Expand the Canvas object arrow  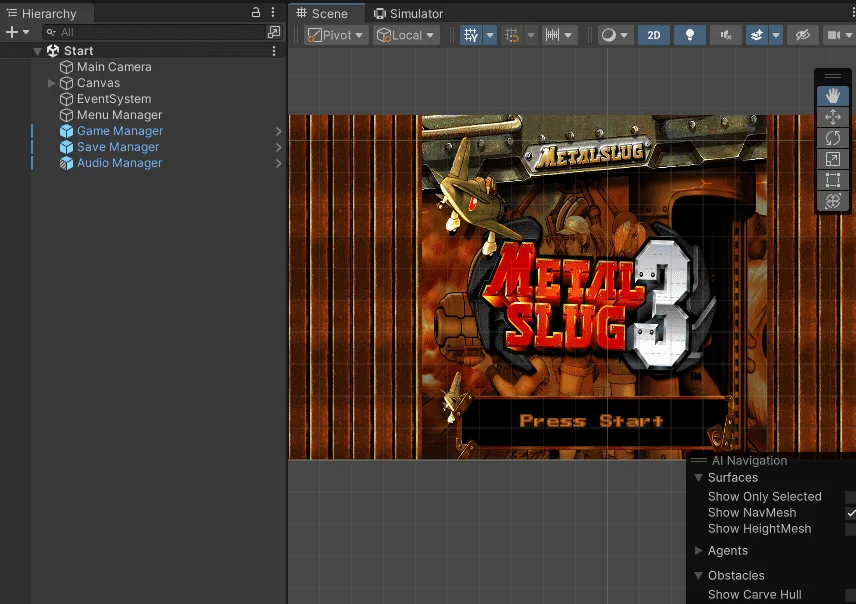pos(51,83)
